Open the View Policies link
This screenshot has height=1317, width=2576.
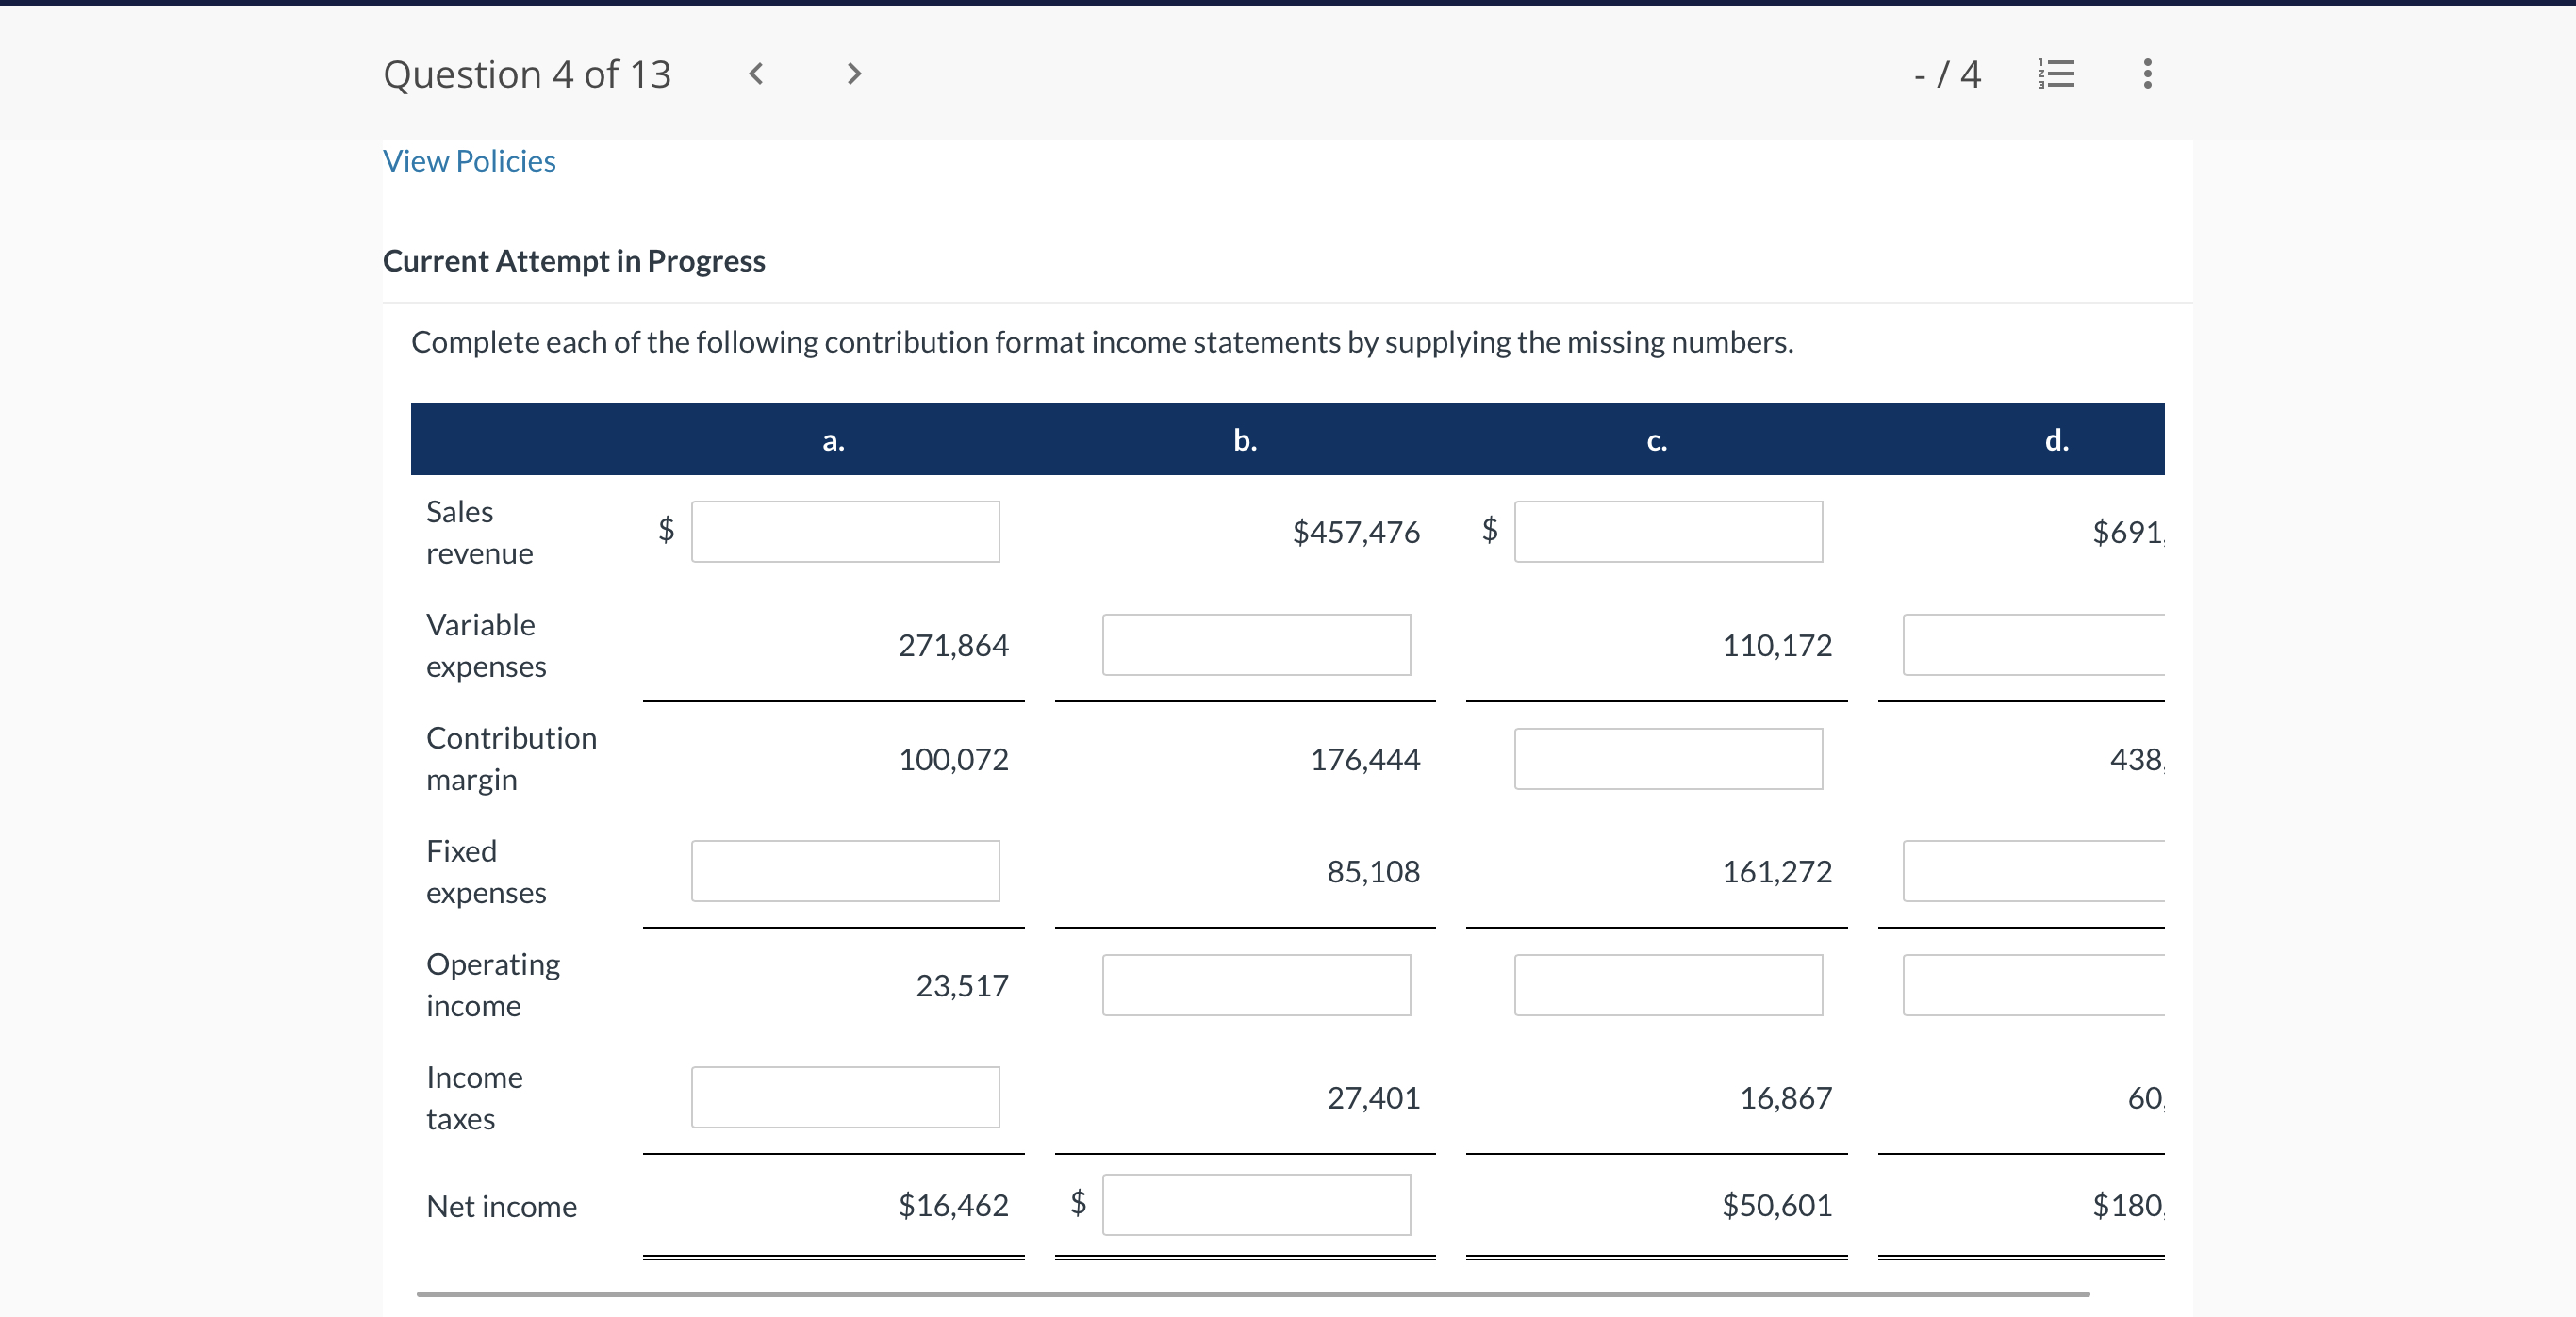(469, 161)
